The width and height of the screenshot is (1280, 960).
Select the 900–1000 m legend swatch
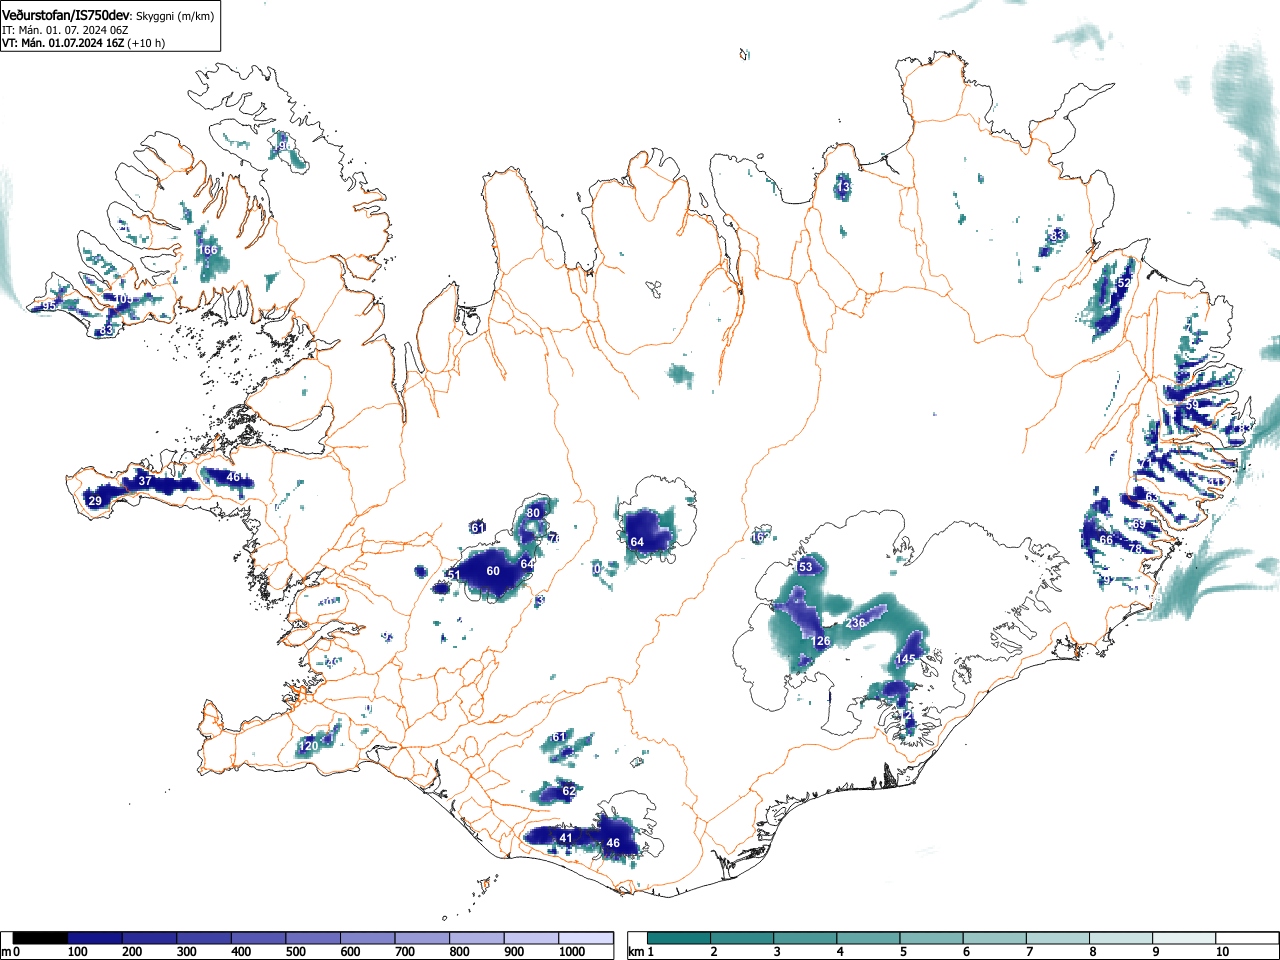(x=531, y=938)
